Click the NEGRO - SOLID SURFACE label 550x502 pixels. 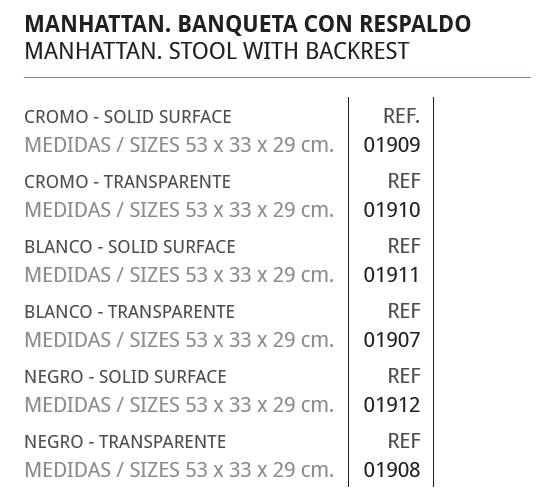126,377
